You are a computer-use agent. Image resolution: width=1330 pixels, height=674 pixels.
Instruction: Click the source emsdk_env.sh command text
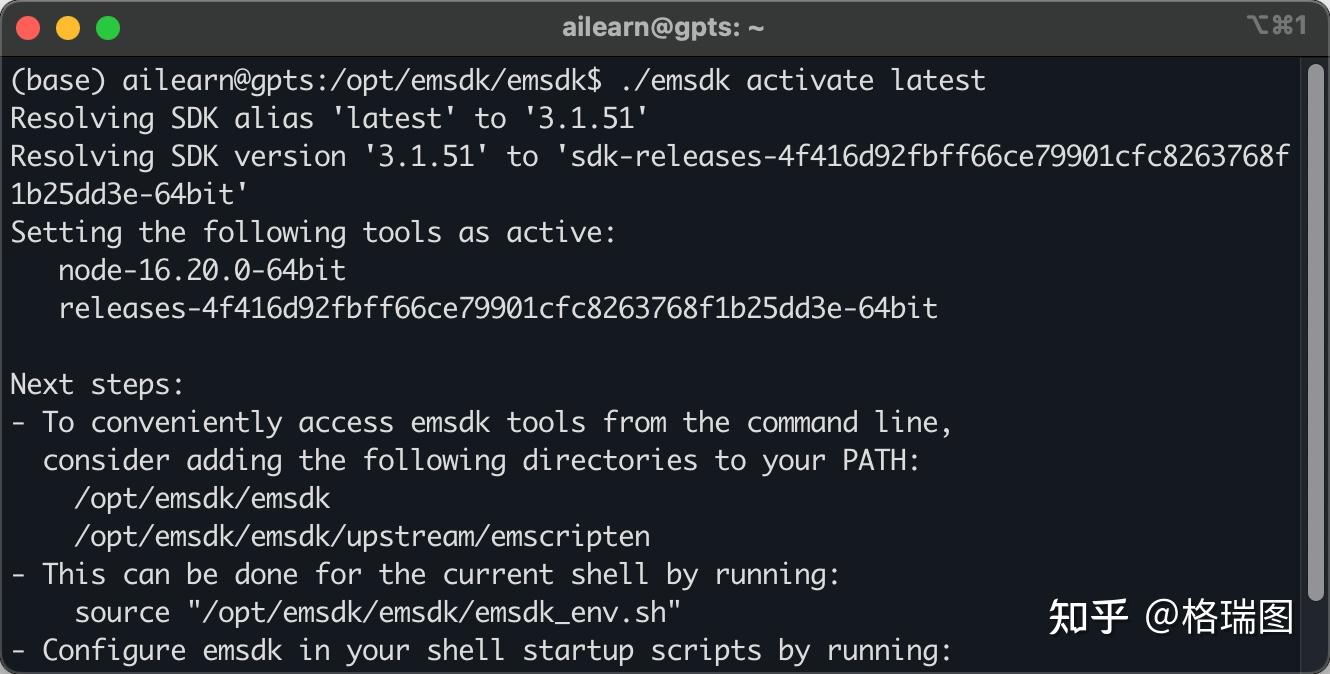[x=377, y=611]
